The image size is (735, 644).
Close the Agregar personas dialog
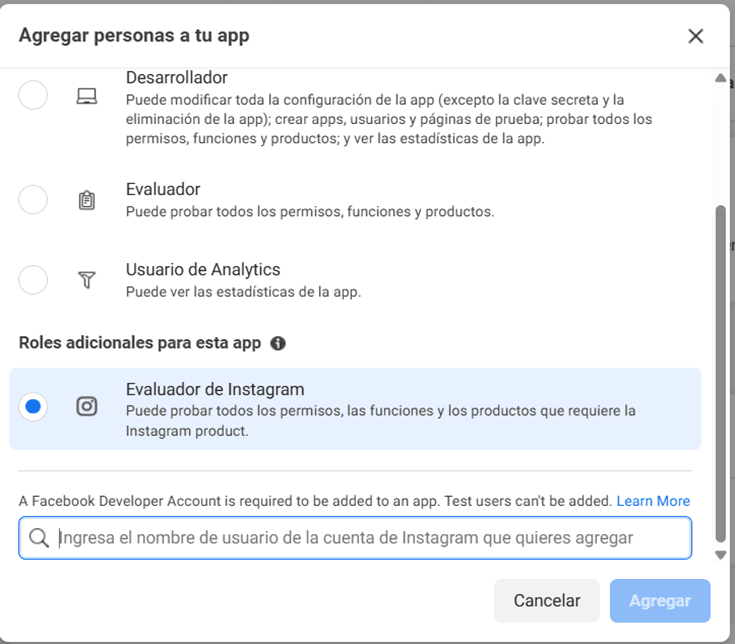(x=696, y=36)
